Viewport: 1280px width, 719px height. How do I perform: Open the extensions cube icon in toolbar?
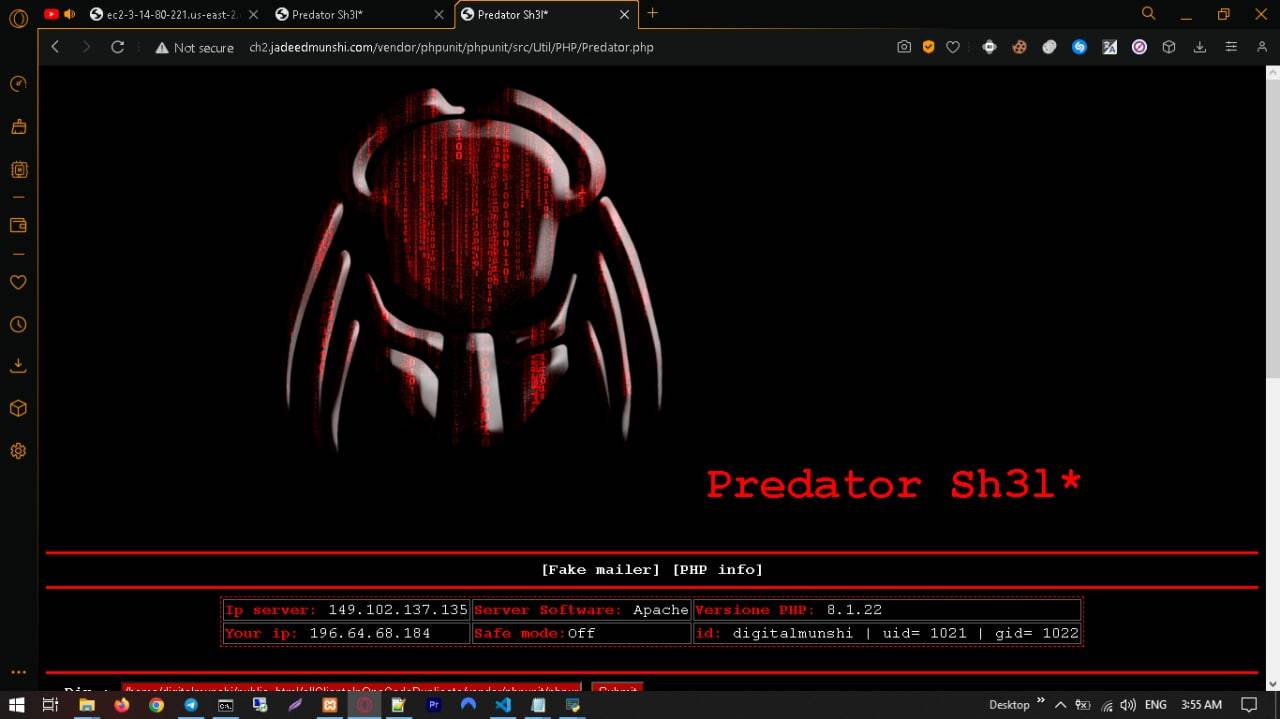coord(1168,47)
